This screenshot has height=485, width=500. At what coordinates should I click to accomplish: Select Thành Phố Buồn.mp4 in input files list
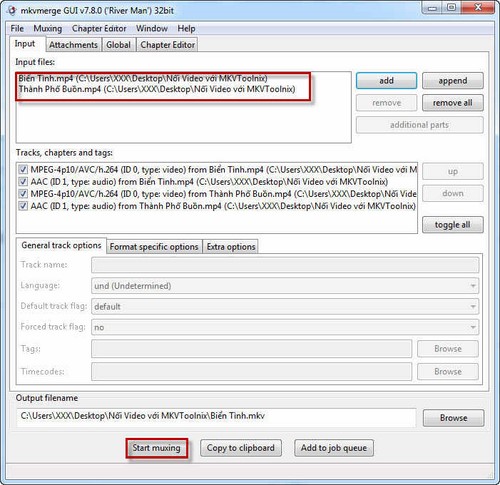pyautogui.click(x=157, y=89)
